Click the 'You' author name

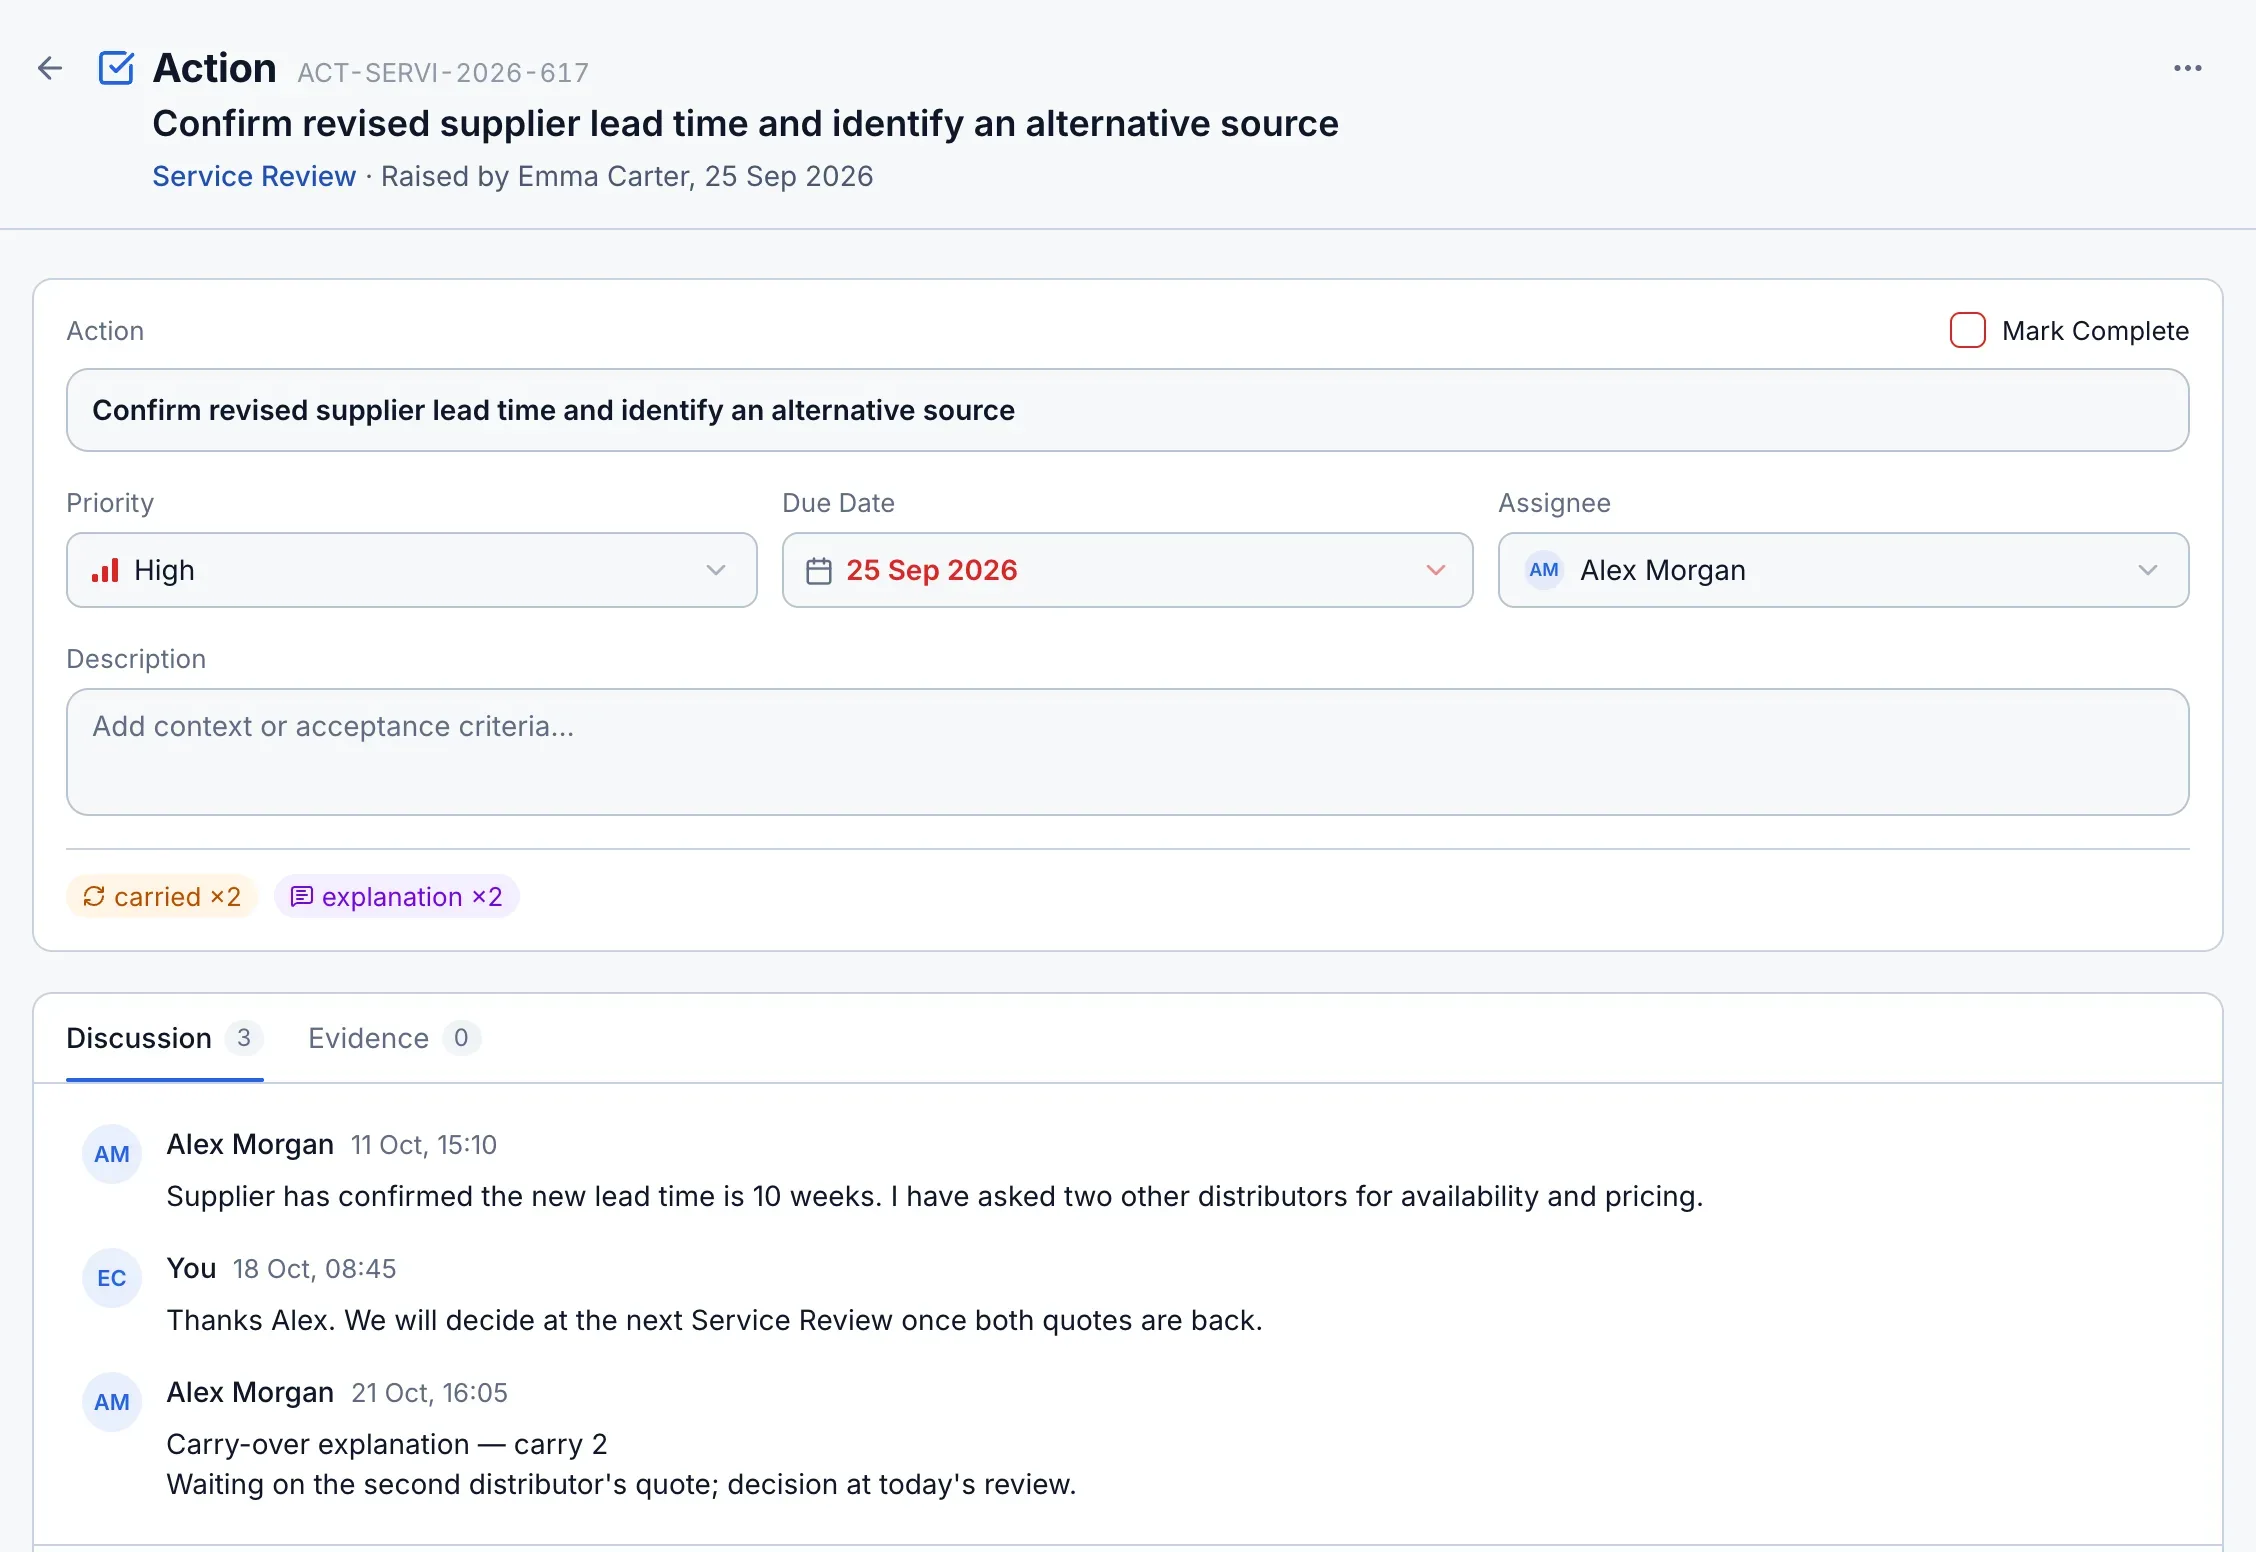tap(192, 1268)
